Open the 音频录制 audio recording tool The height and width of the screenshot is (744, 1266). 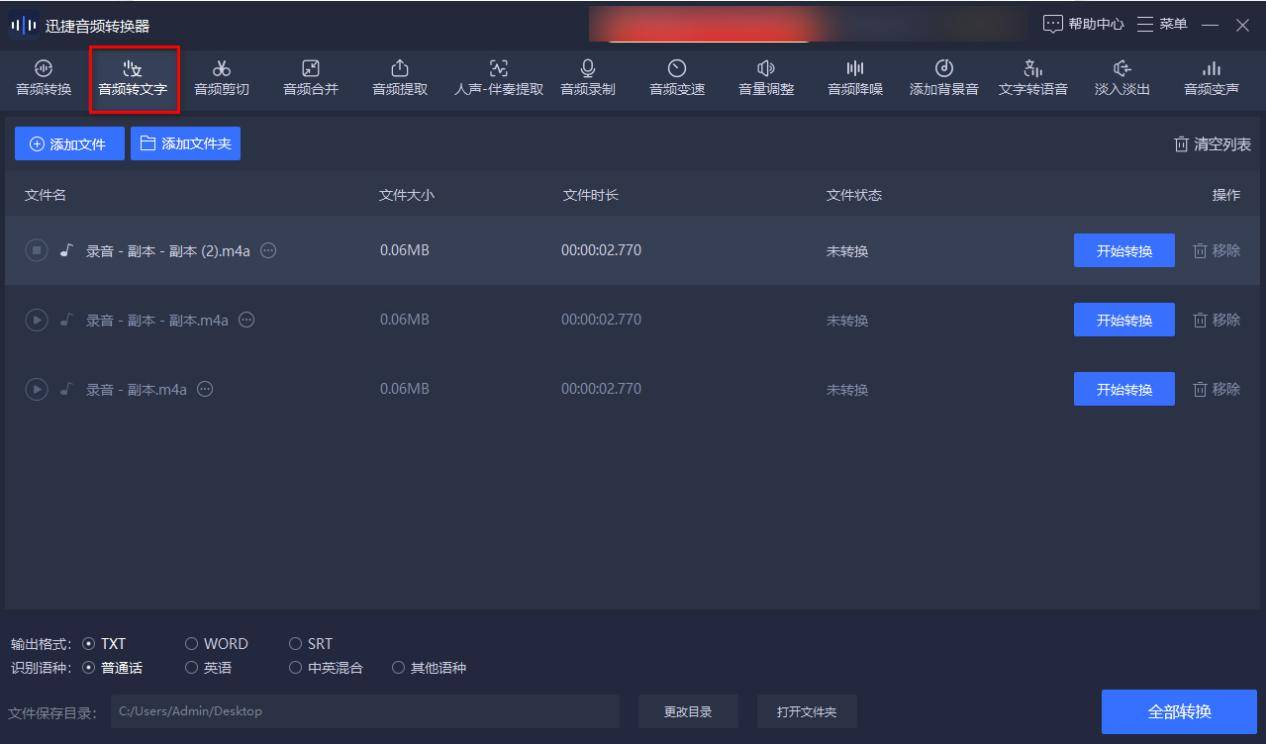(588, 79)
